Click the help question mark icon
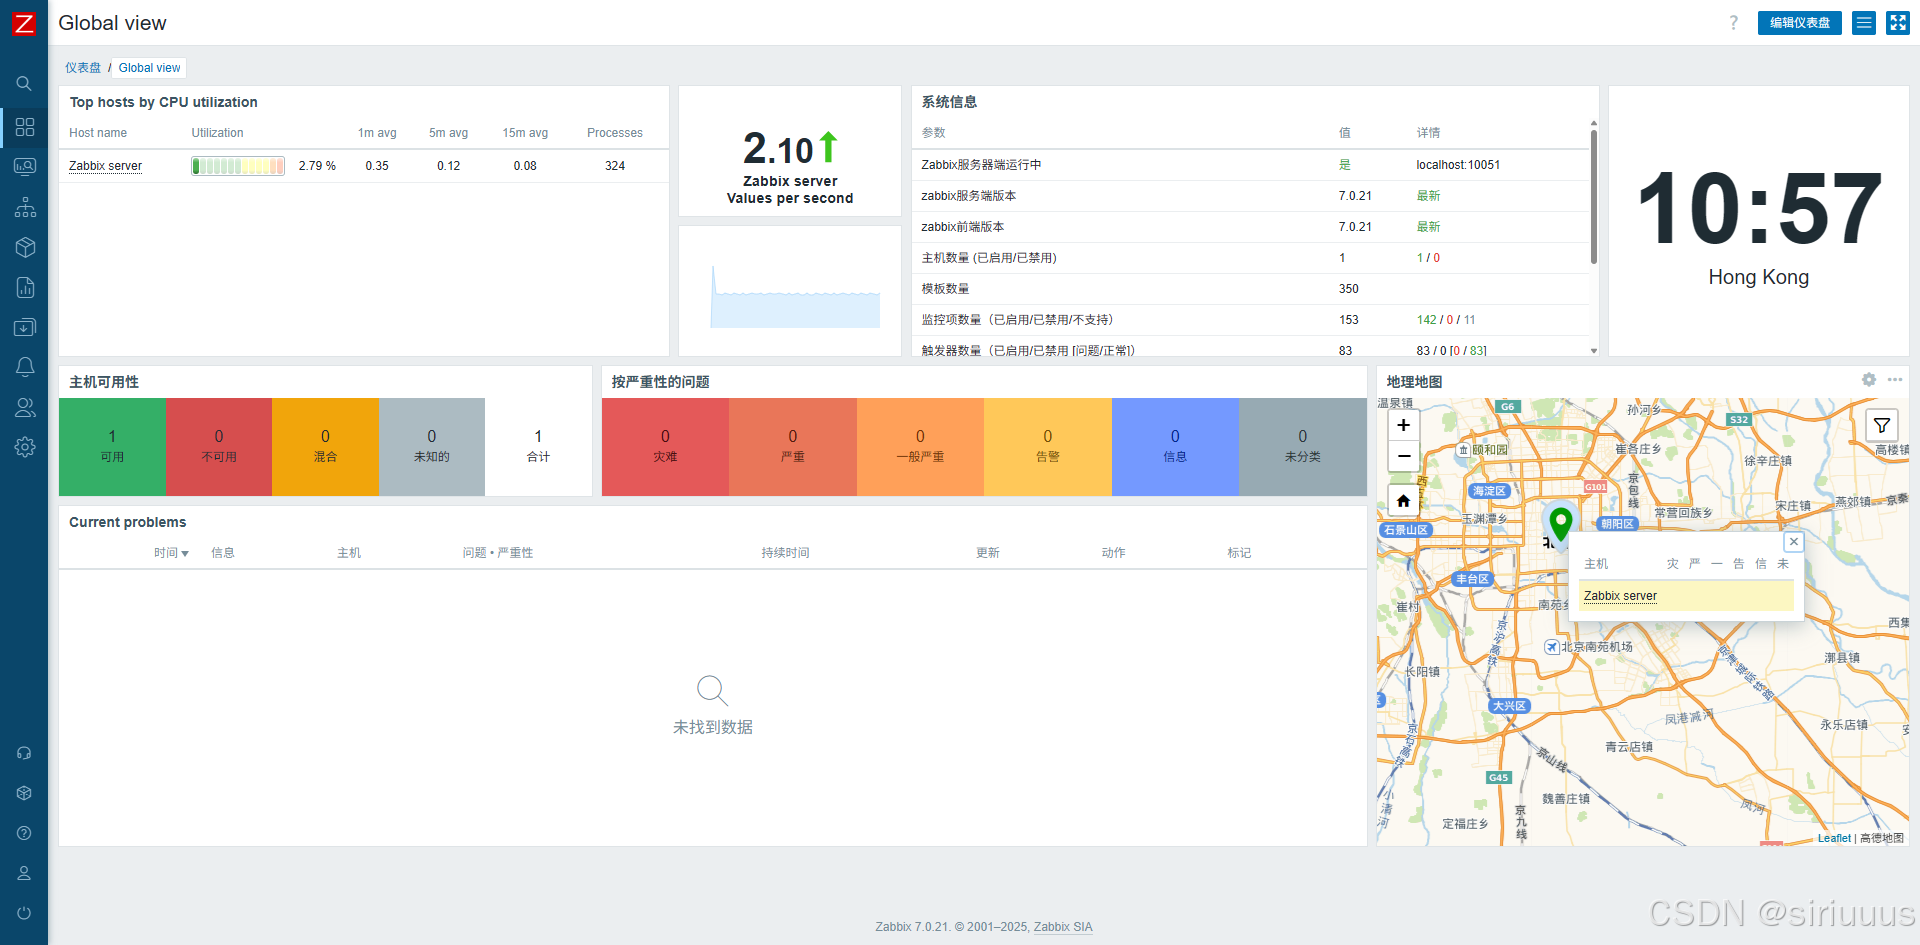 pos(1734,23)
